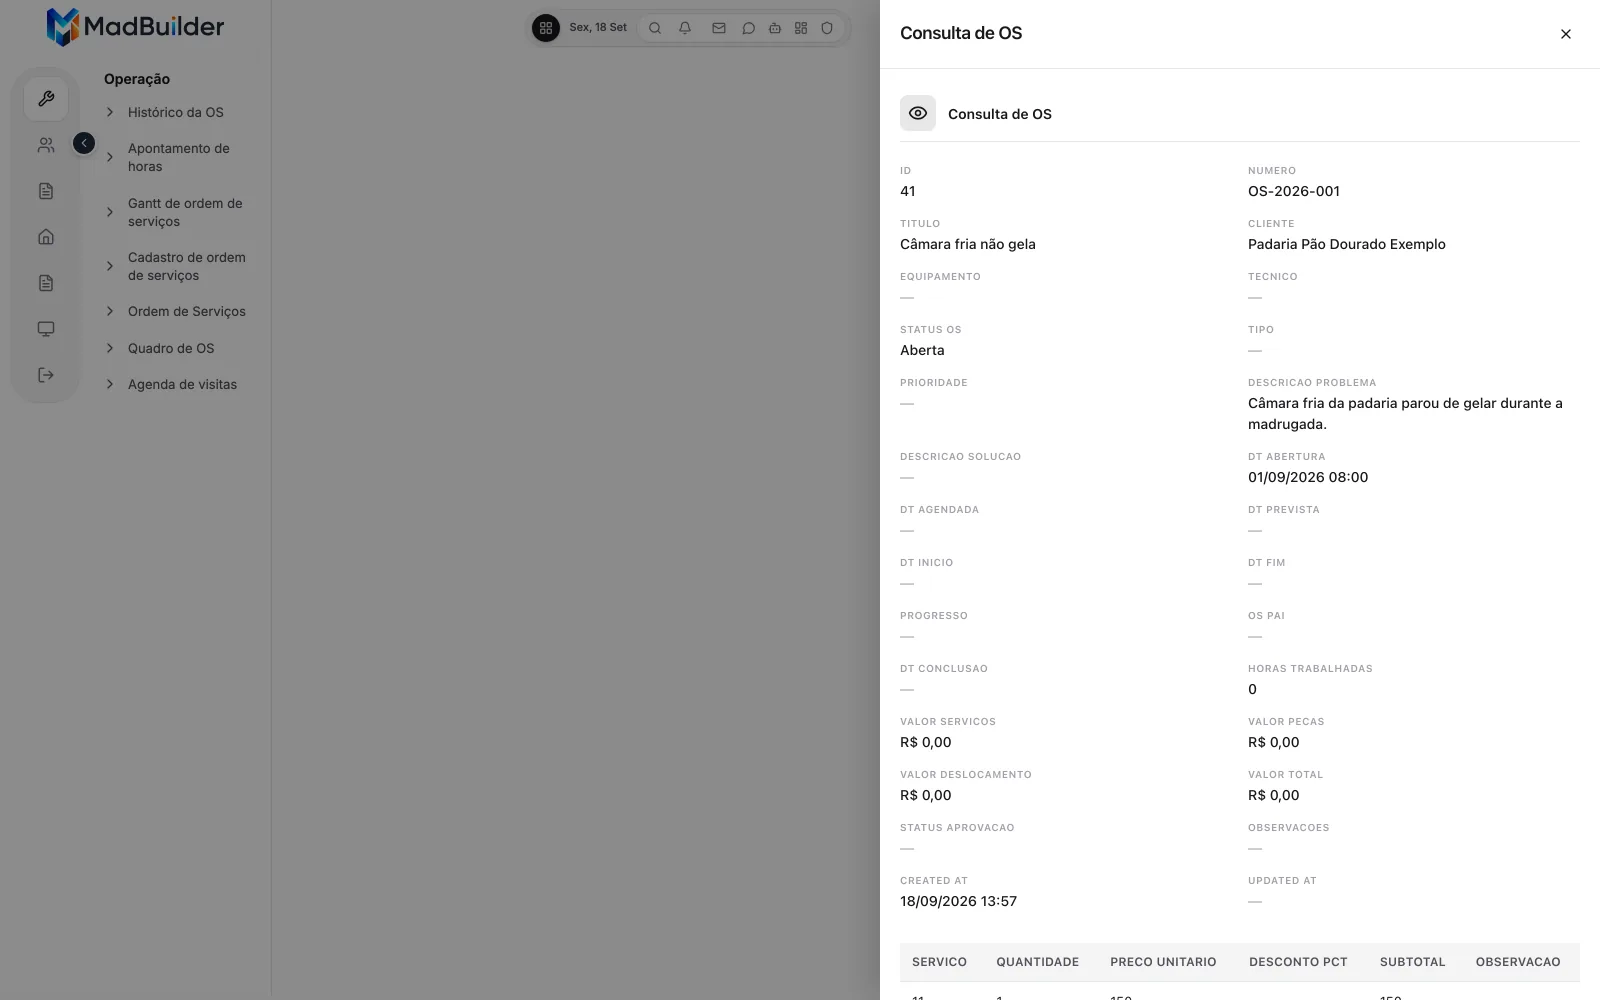Expand the chevron next to Agenda de visitas
Screen dimensions: 1600x1000
110,384
